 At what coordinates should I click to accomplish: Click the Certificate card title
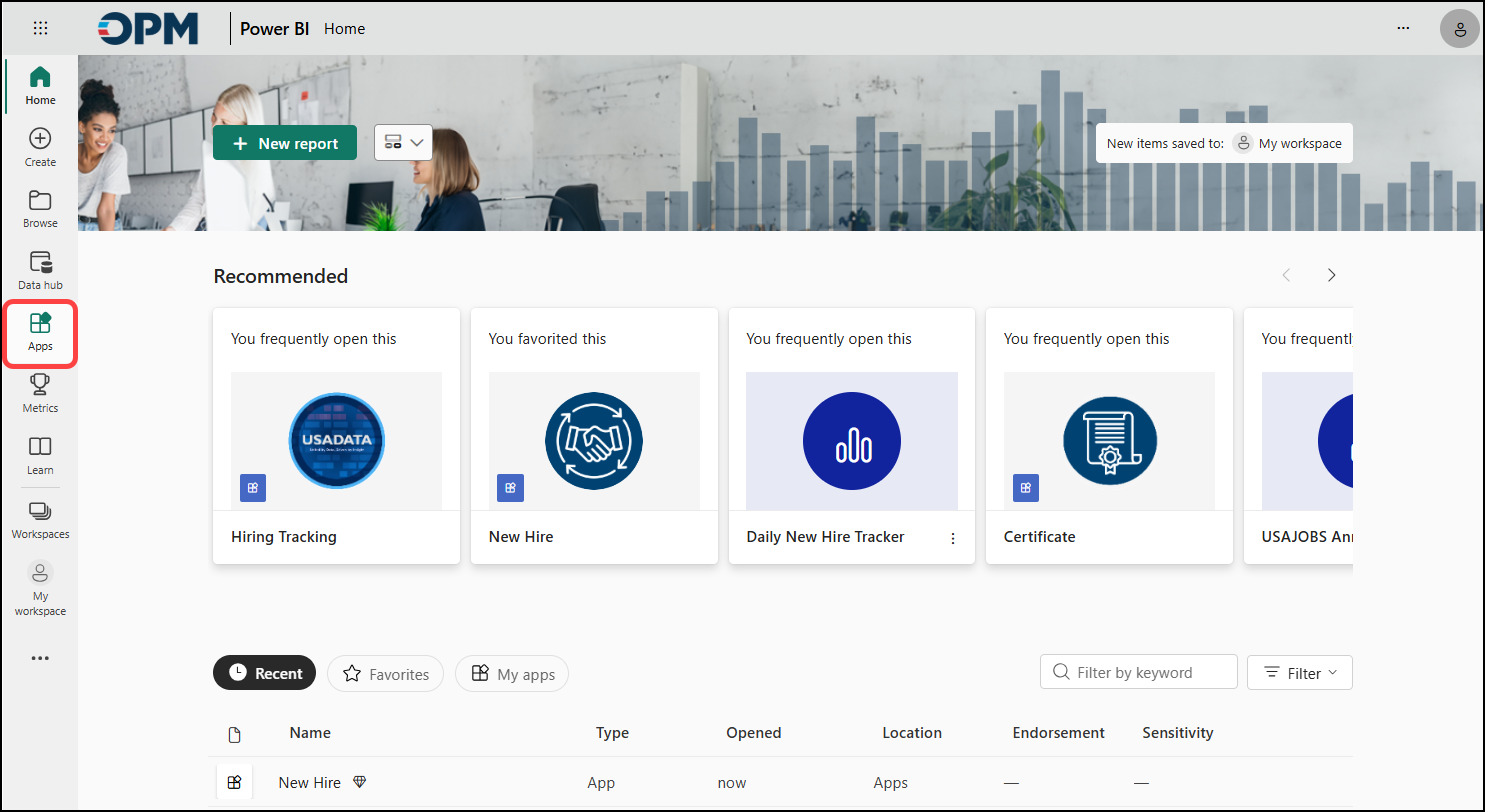(x=1040, y=537)
